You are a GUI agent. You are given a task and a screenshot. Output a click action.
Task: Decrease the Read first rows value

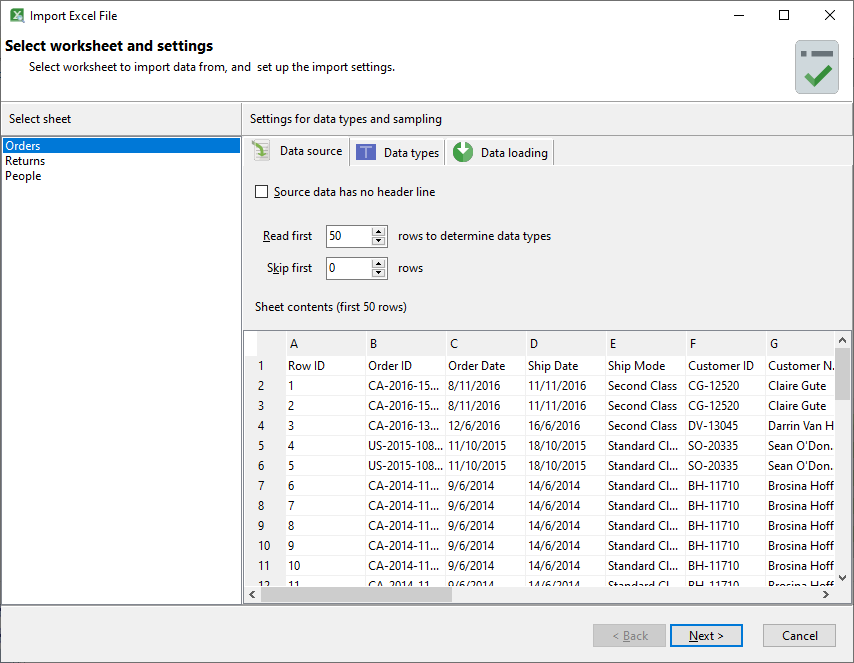379,242
